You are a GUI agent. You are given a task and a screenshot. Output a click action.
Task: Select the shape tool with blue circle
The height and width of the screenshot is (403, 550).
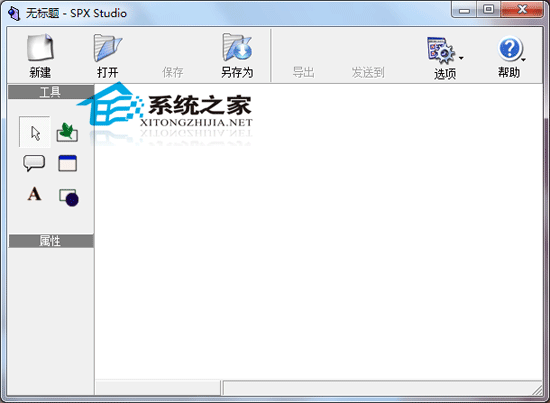[x=69, y=197]
